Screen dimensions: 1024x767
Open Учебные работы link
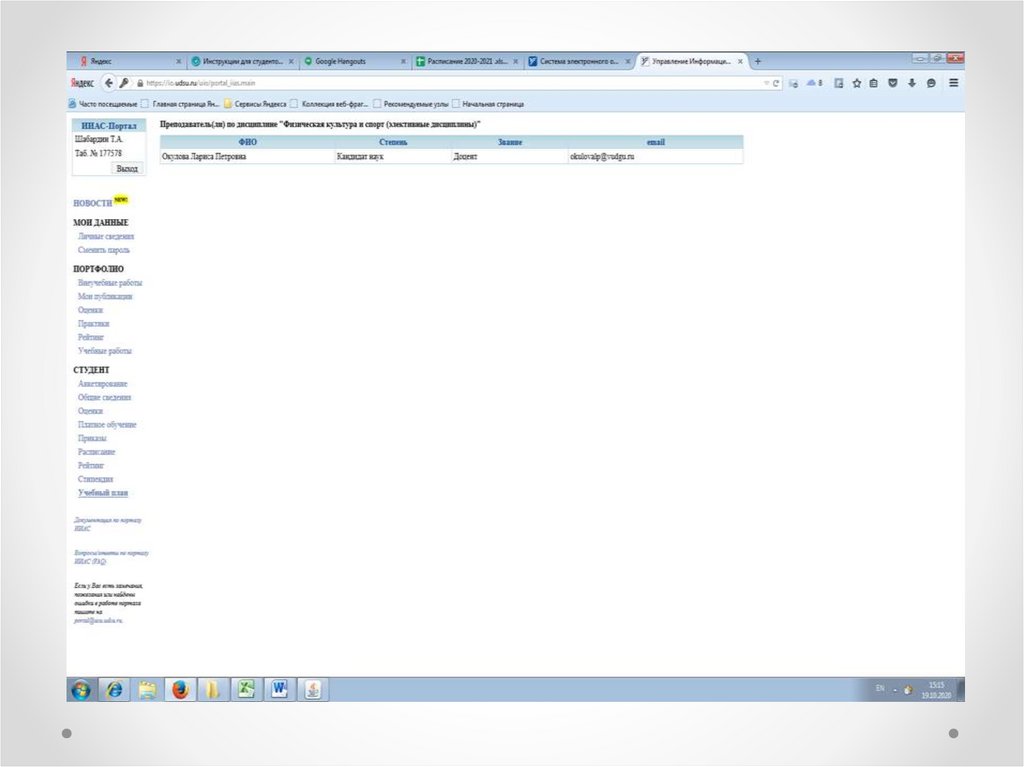104,351
